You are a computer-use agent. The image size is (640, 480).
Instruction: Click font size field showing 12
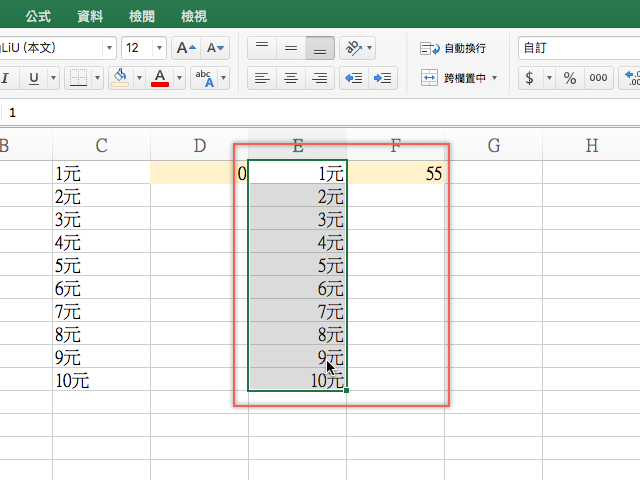138,48
